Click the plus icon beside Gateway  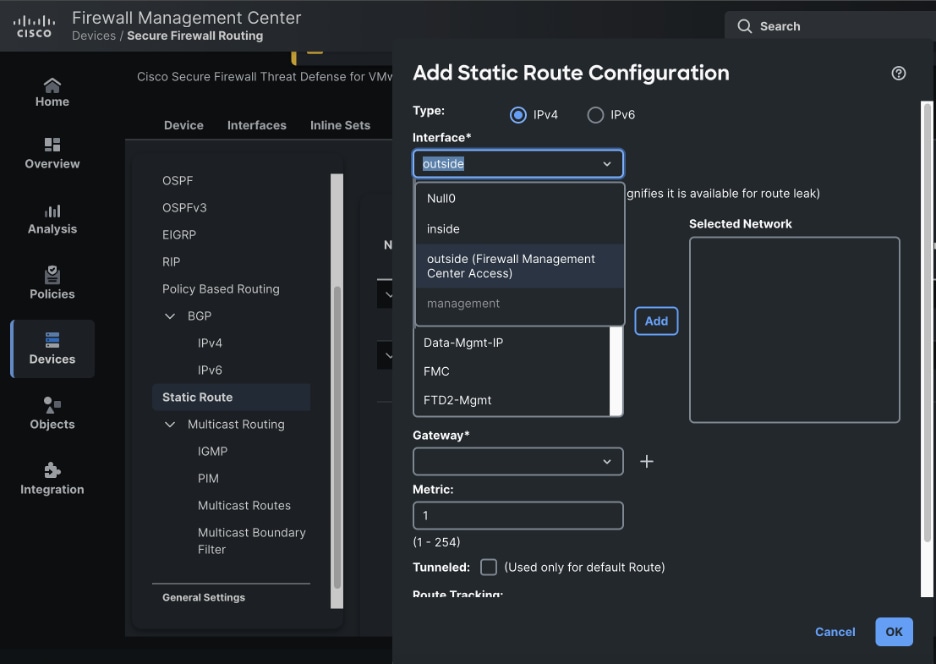click(x=646, y=462)
